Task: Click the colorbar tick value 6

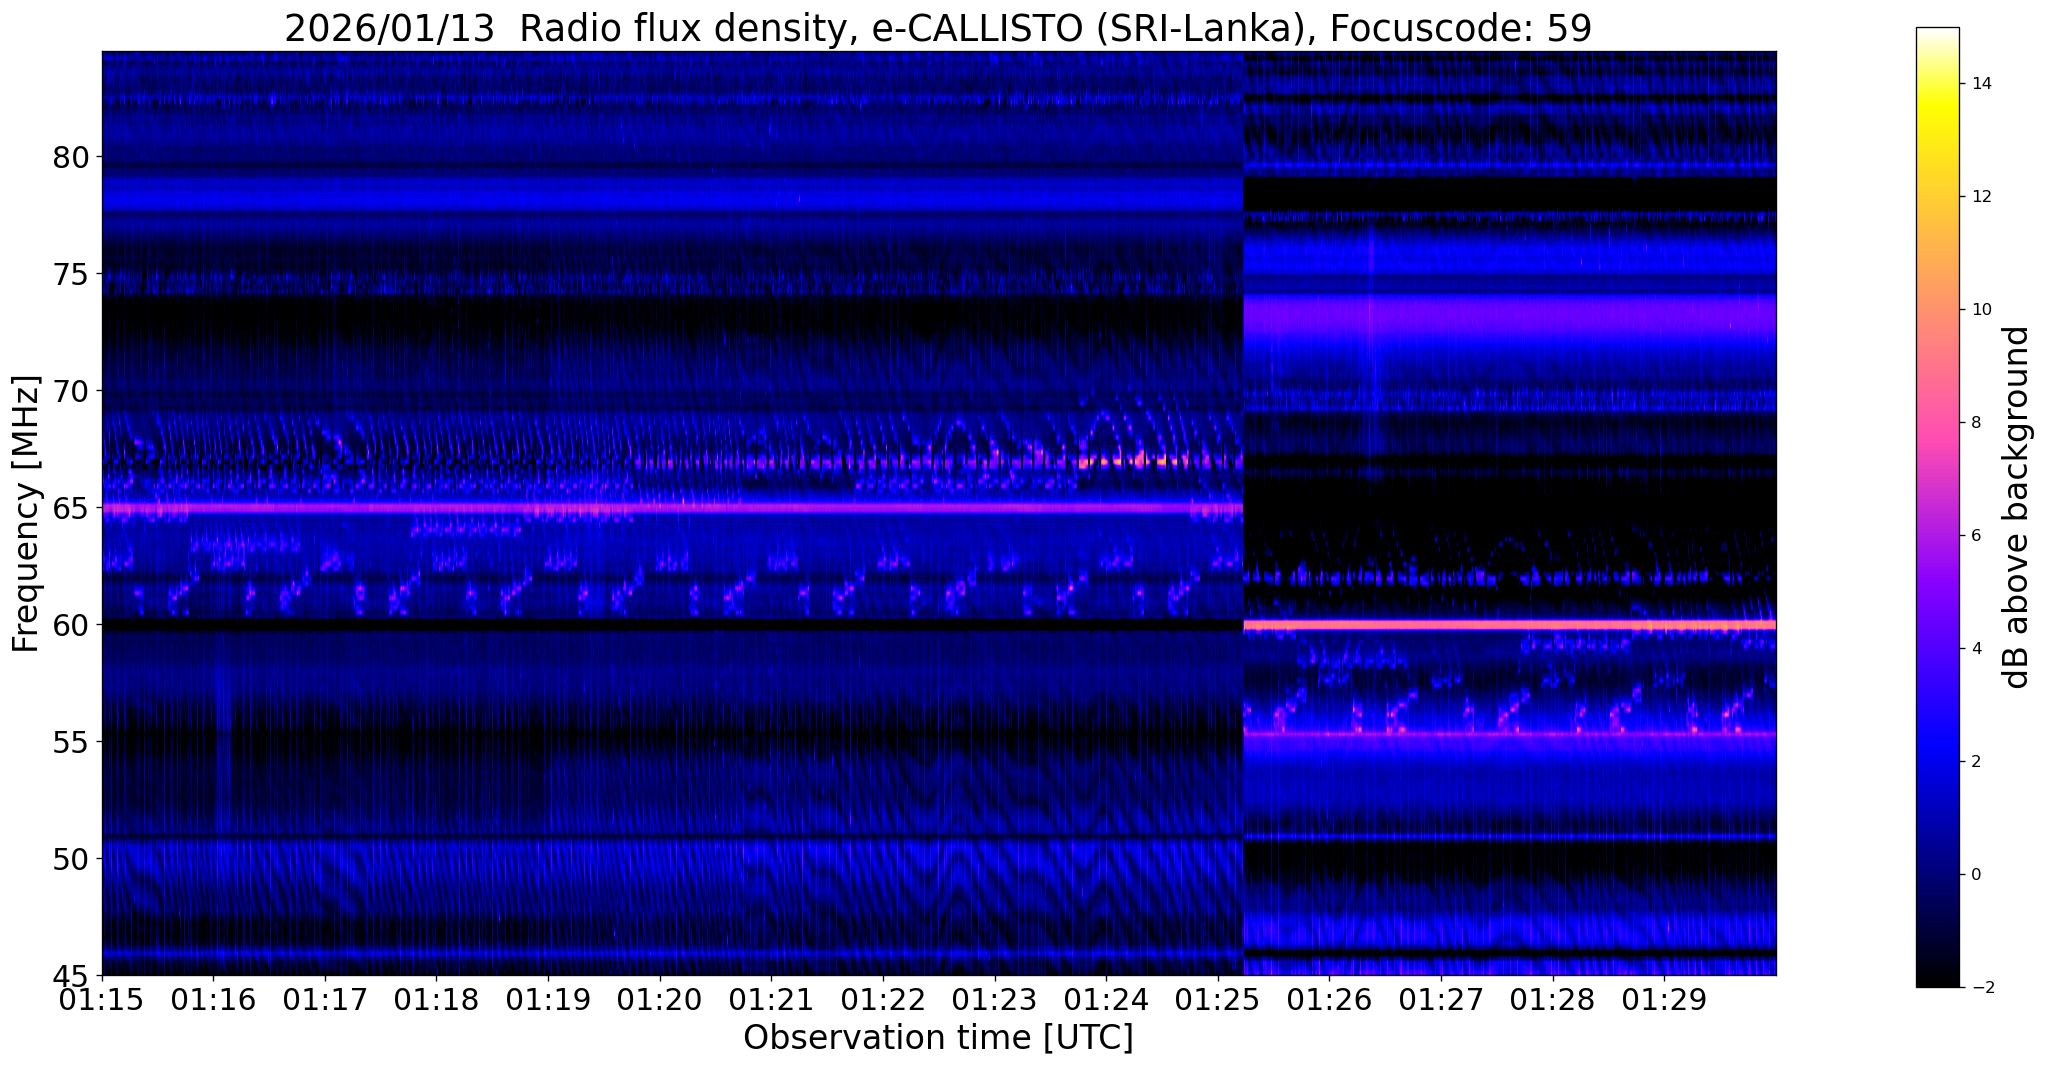Action: click(x=1974, y=536)
